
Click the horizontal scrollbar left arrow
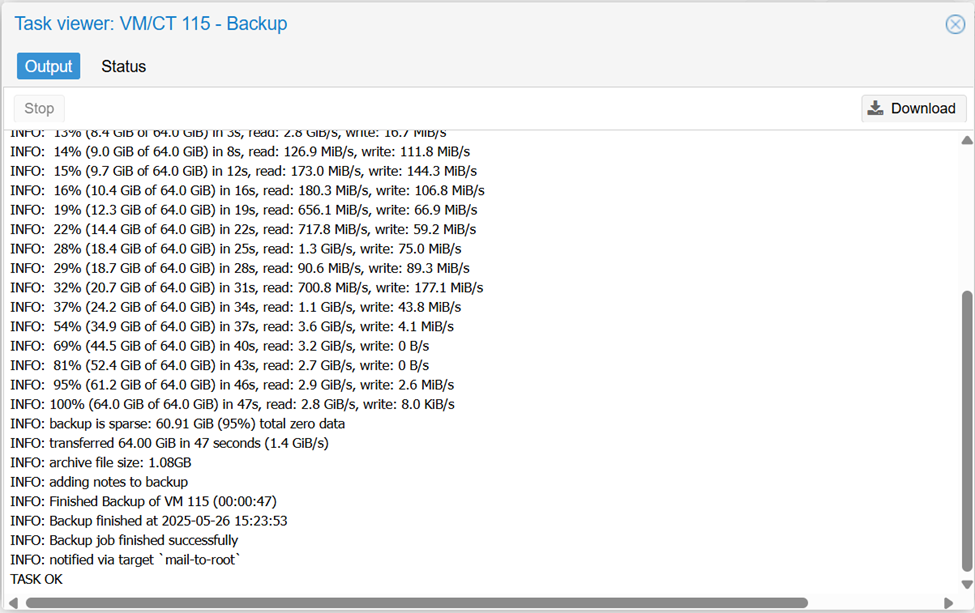click(x=15, y=603)
